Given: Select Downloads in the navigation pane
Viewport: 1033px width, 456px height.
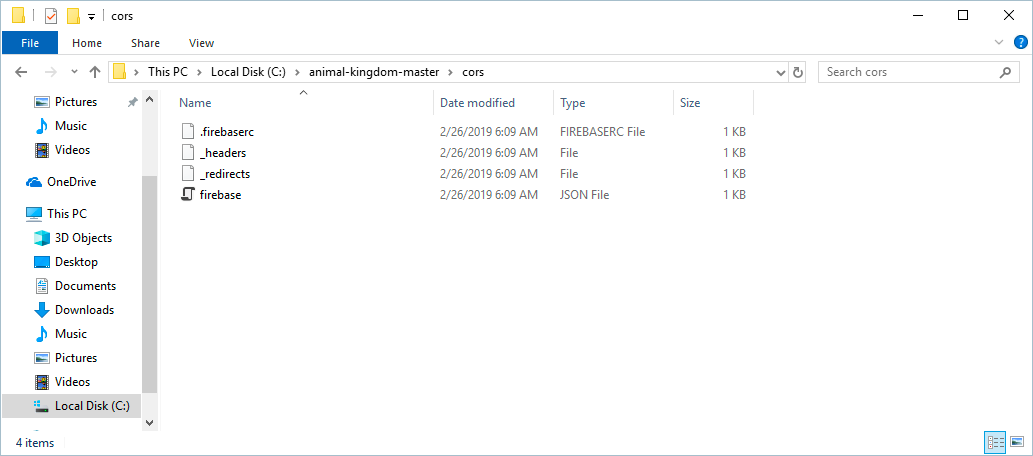Looking at the screenshot, I should tap(84, 310).
